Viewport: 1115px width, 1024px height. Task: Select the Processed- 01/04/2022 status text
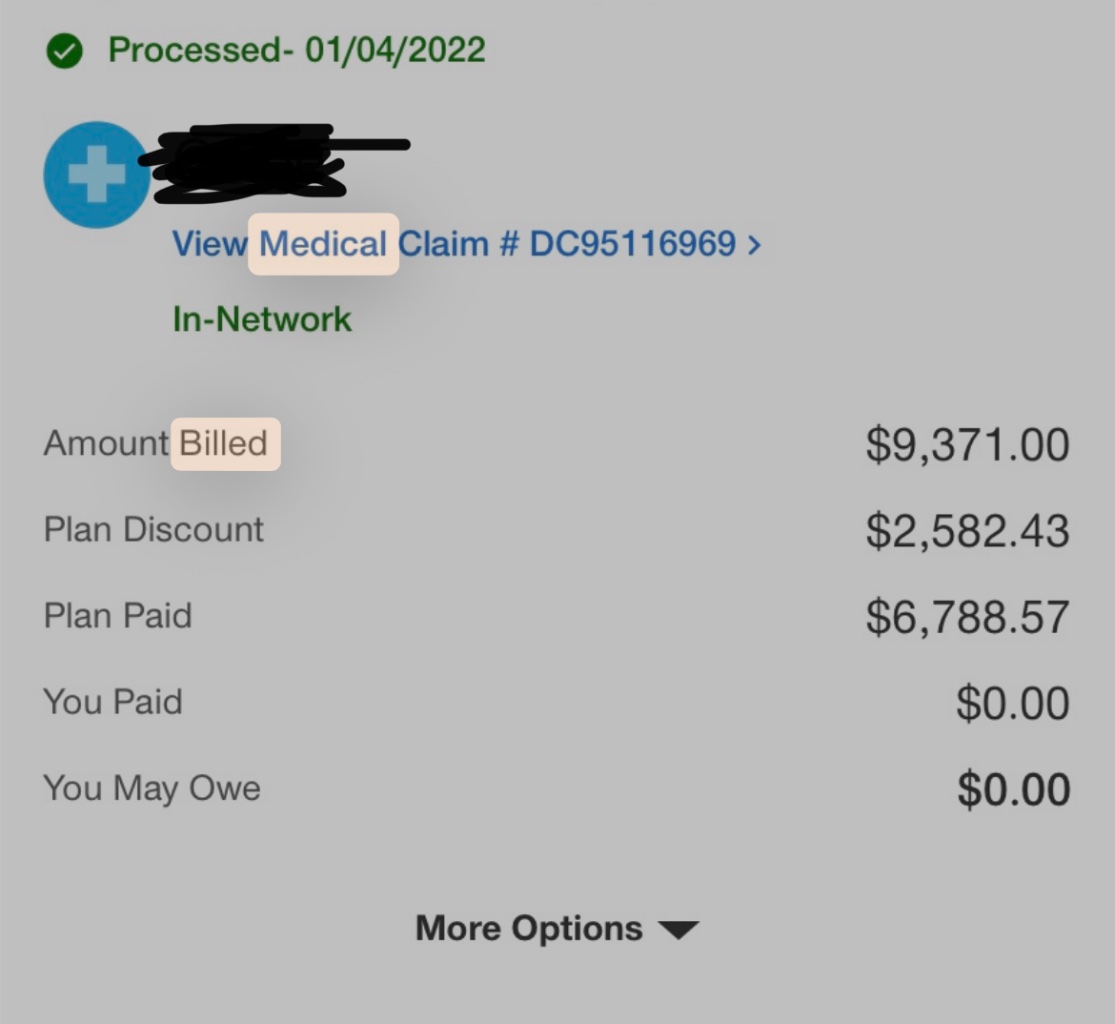(x=297, y=50)
